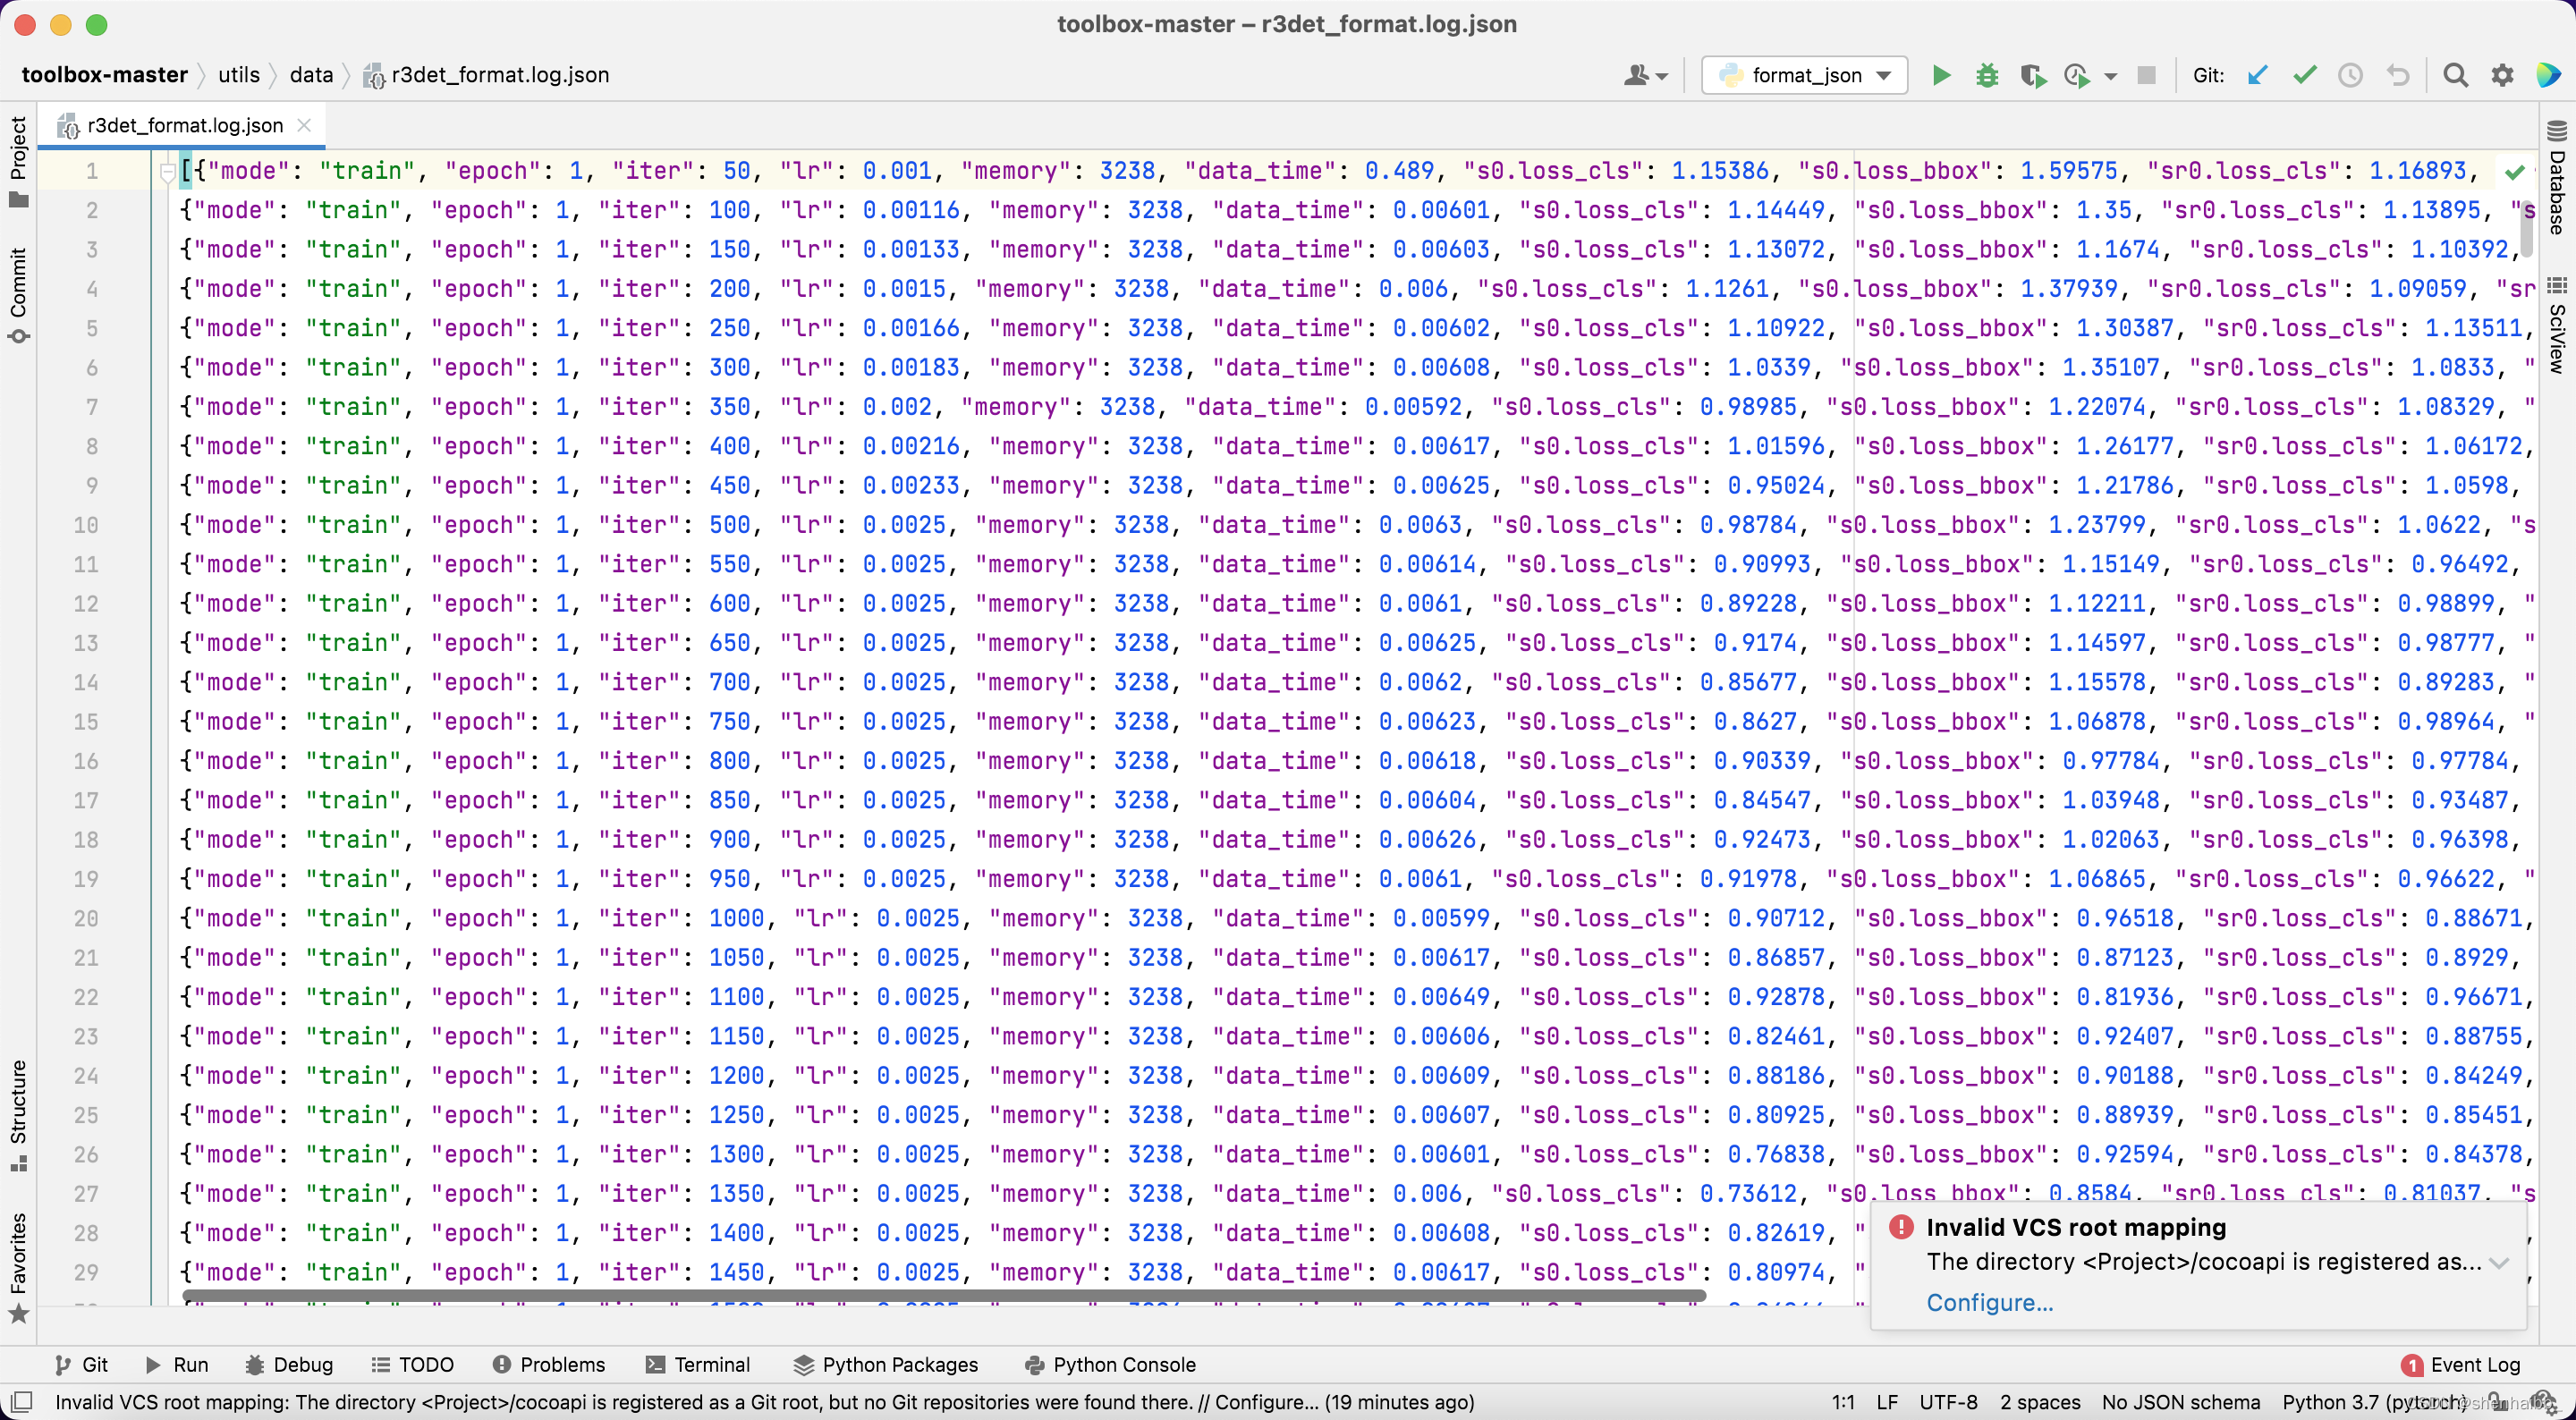Viewport: 2576px width, 1420px height.
Task: Toggle the Project tool window
Action: coord(18,160)
